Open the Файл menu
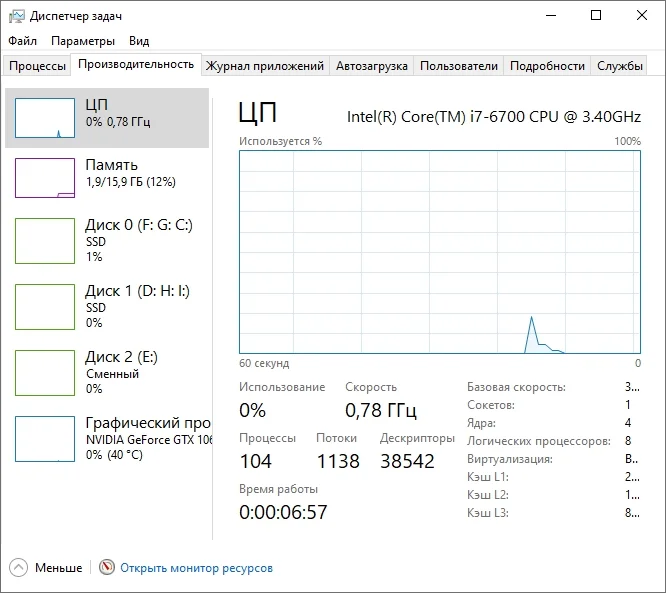This screenshot has width=666, height=593. (x=23, y=41)
